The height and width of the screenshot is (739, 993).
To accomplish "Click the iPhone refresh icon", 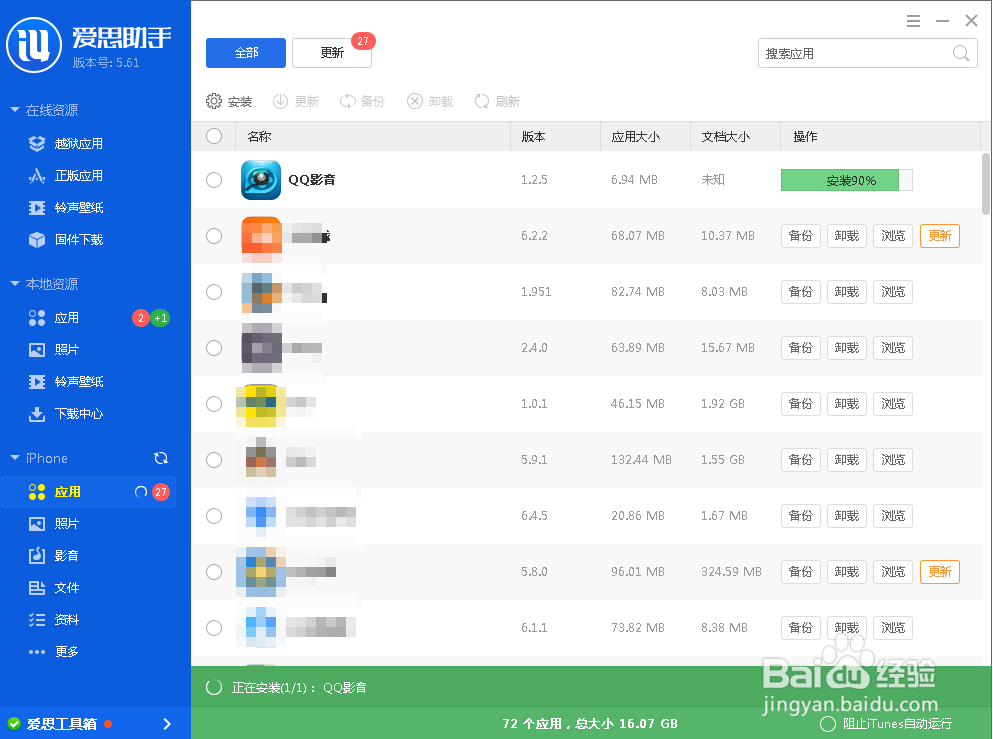I will tap(161, 458).
